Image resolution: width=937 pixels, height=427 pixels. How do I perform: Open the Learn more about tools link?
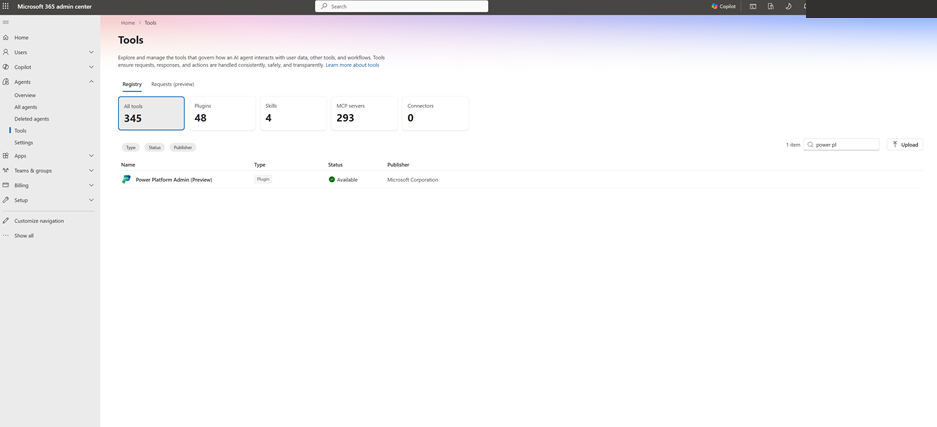tap(352, 65)
